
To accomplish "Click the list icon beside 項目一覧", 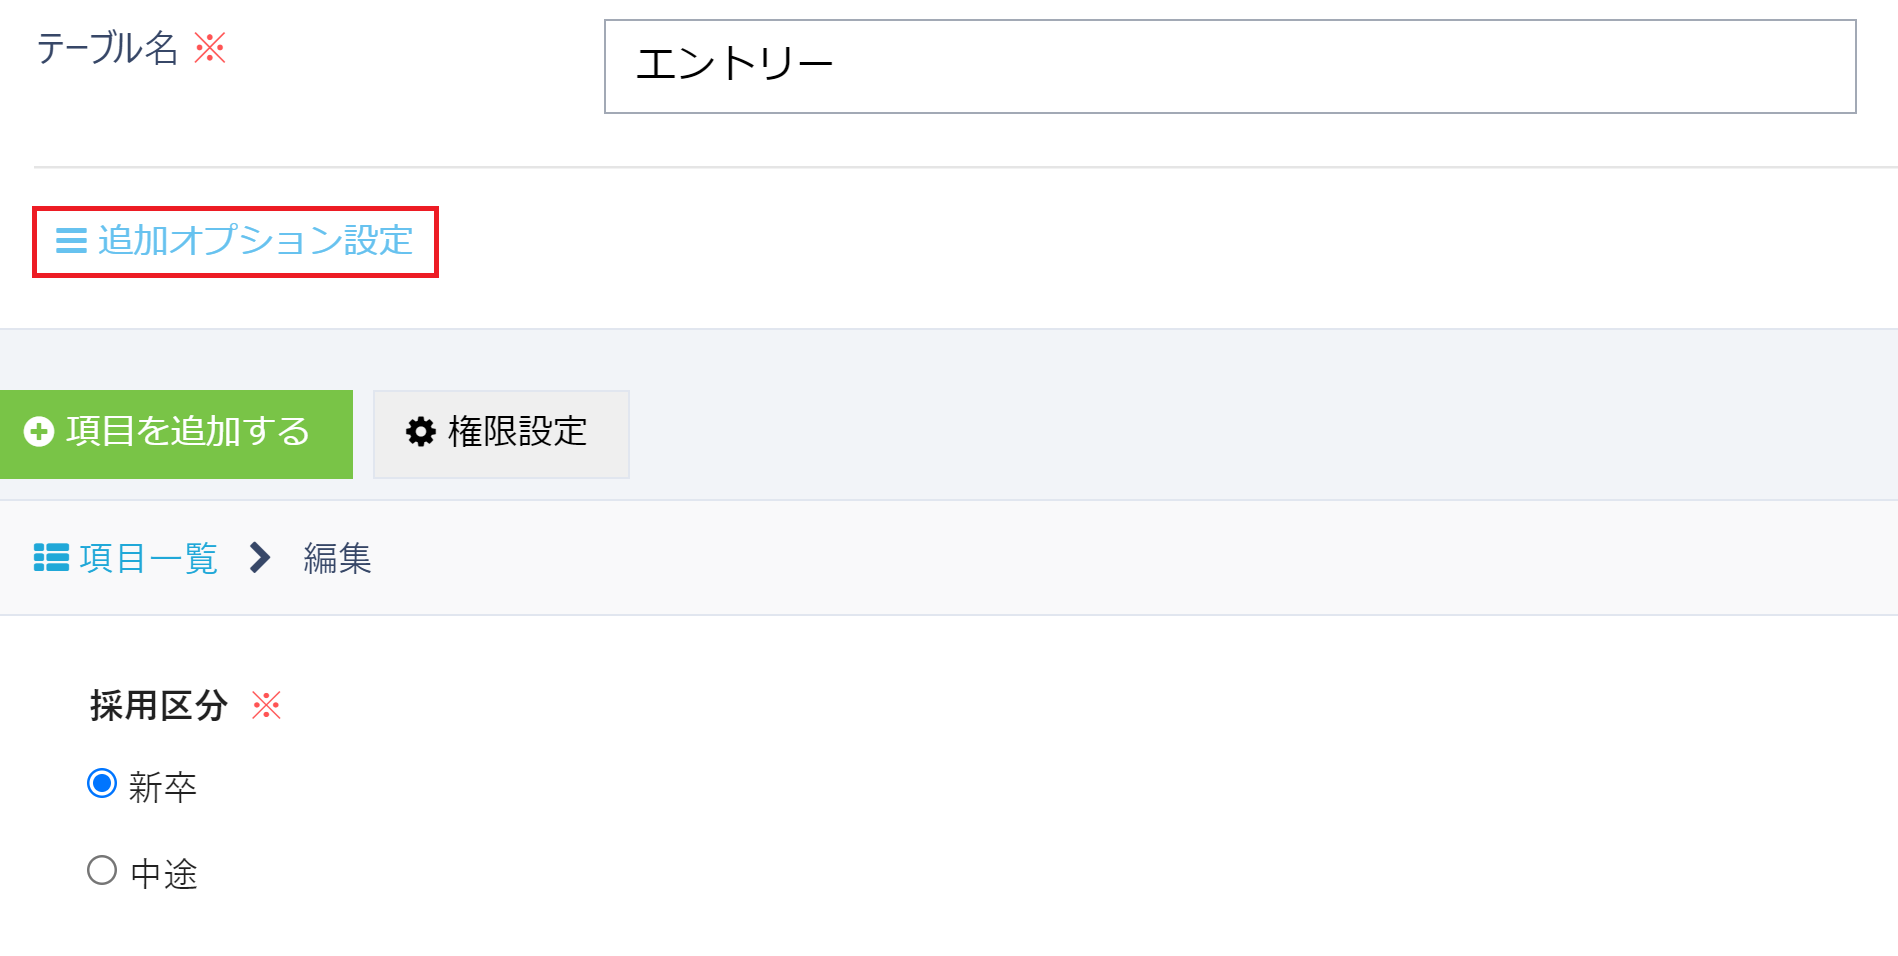I will pos(51,557).
